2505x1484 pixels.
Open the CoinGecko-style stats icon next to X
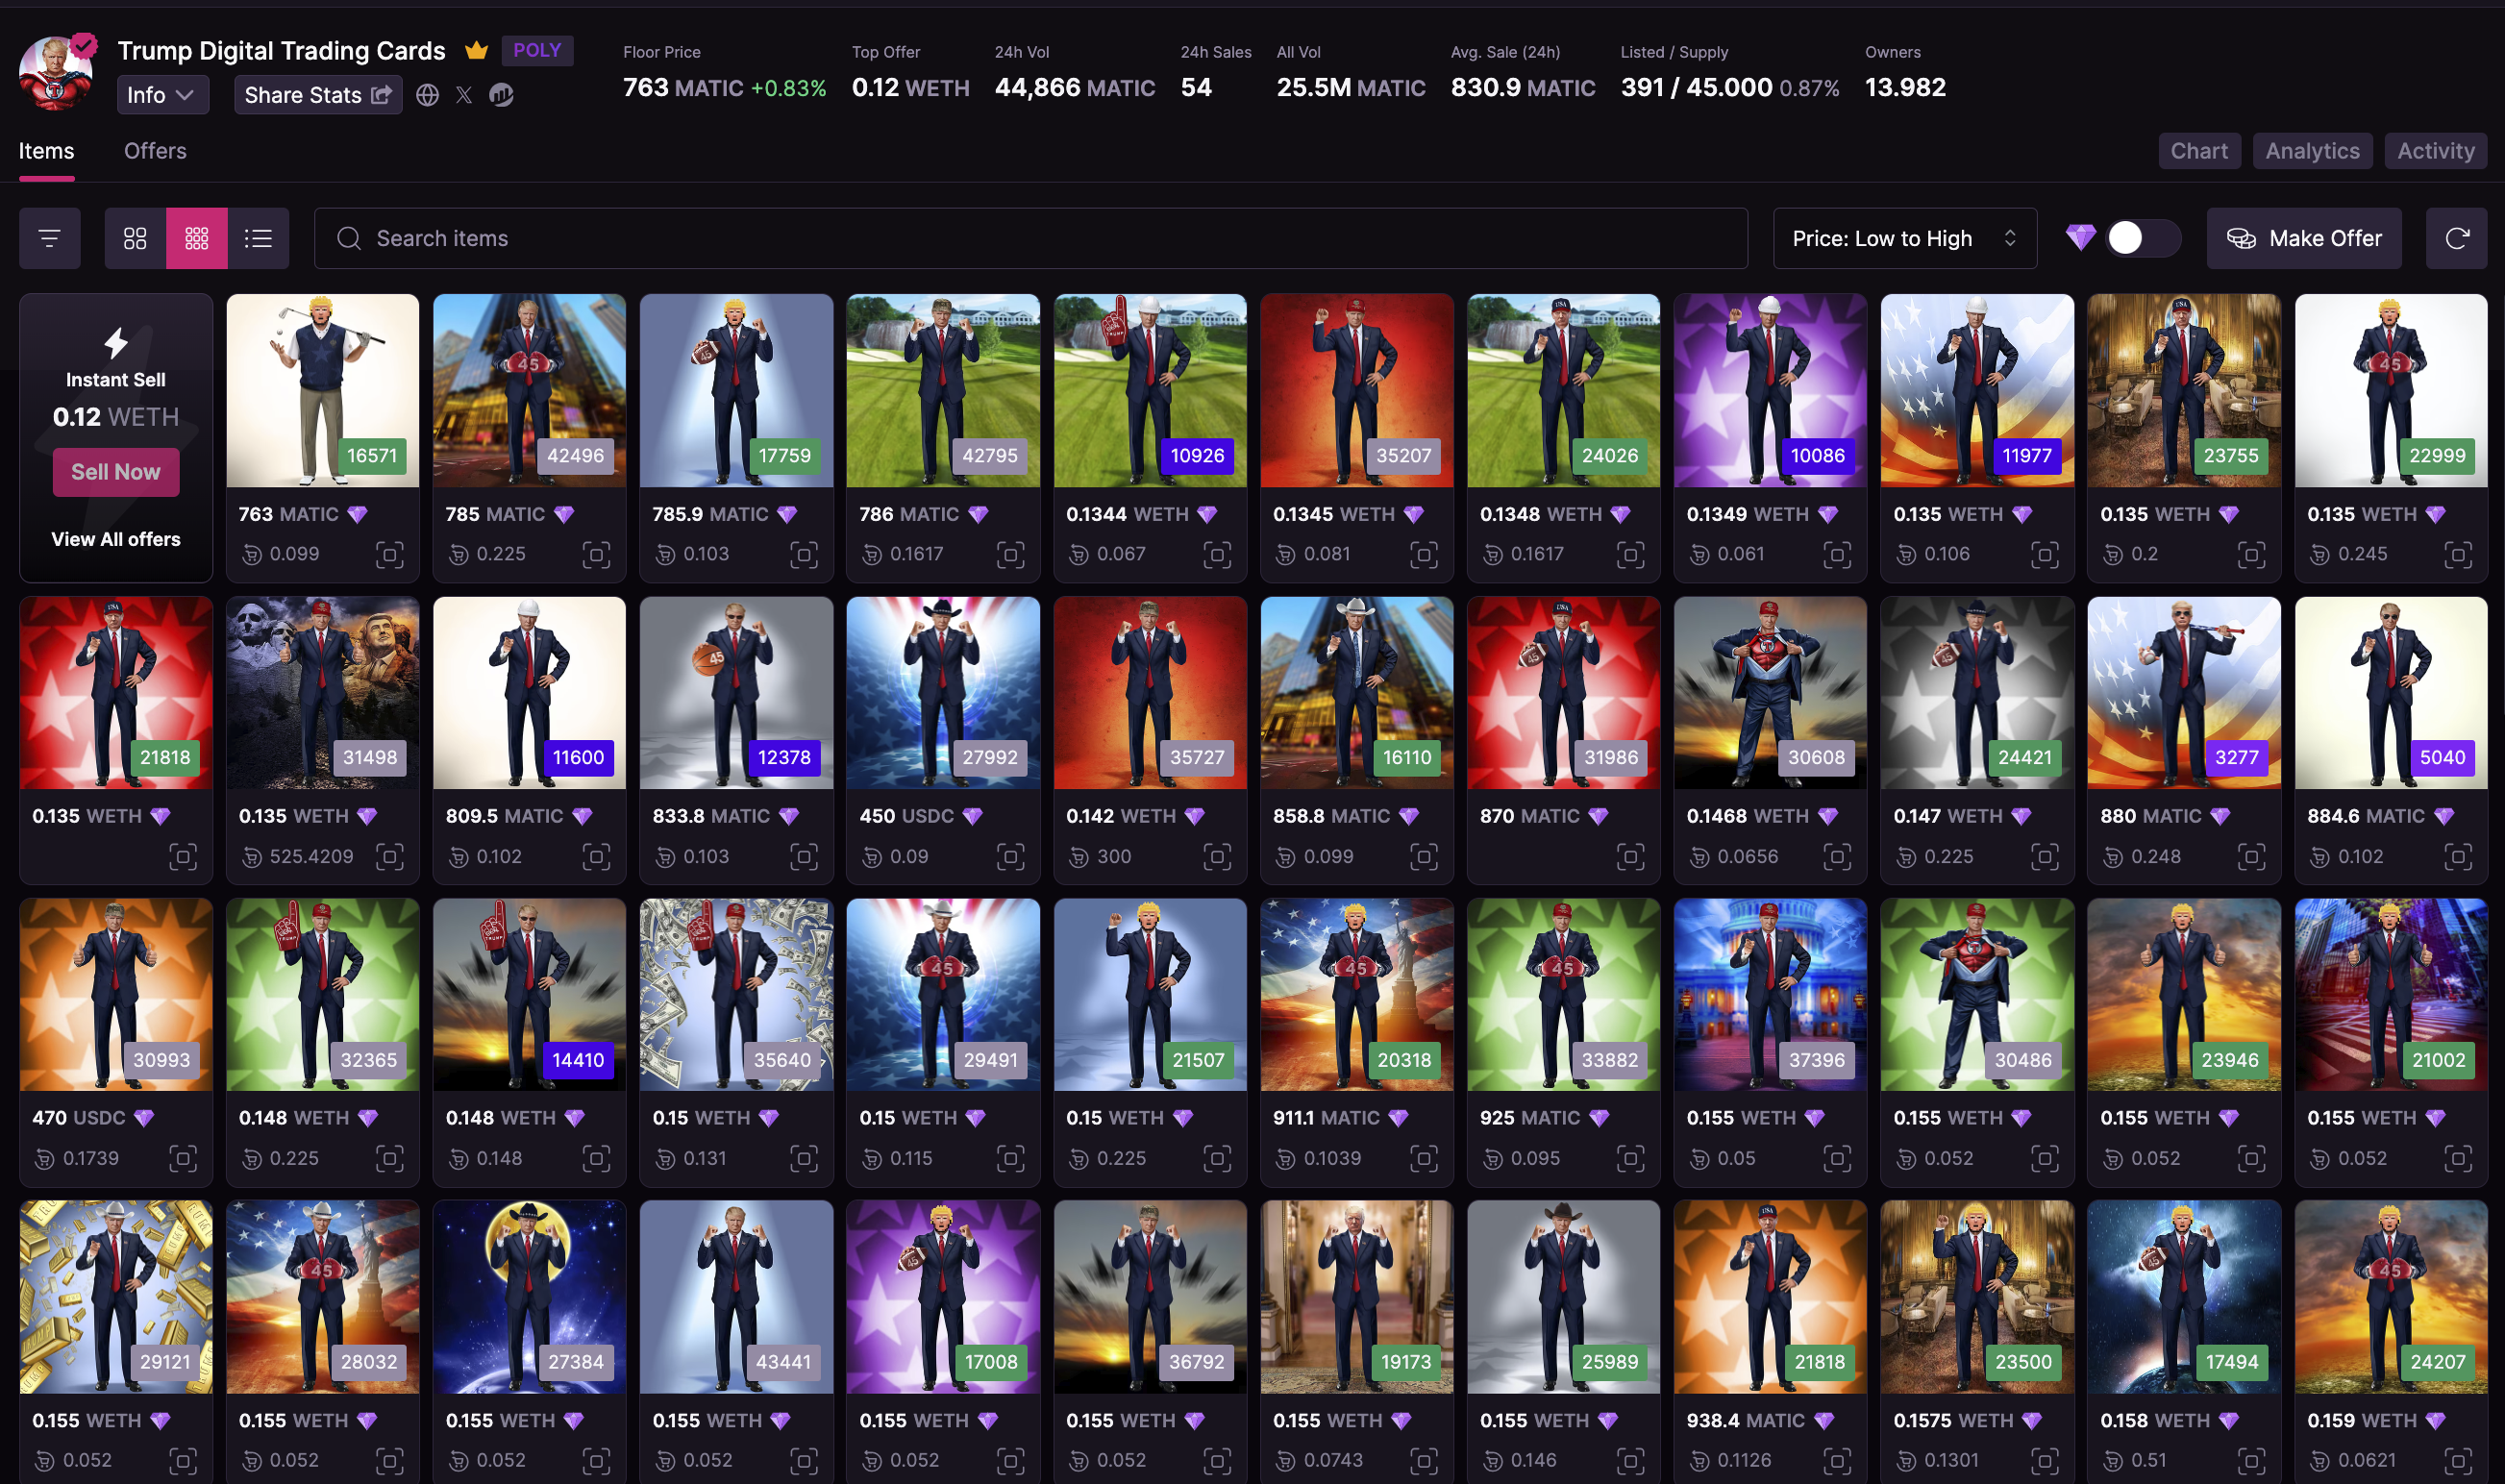coord(501,95)
